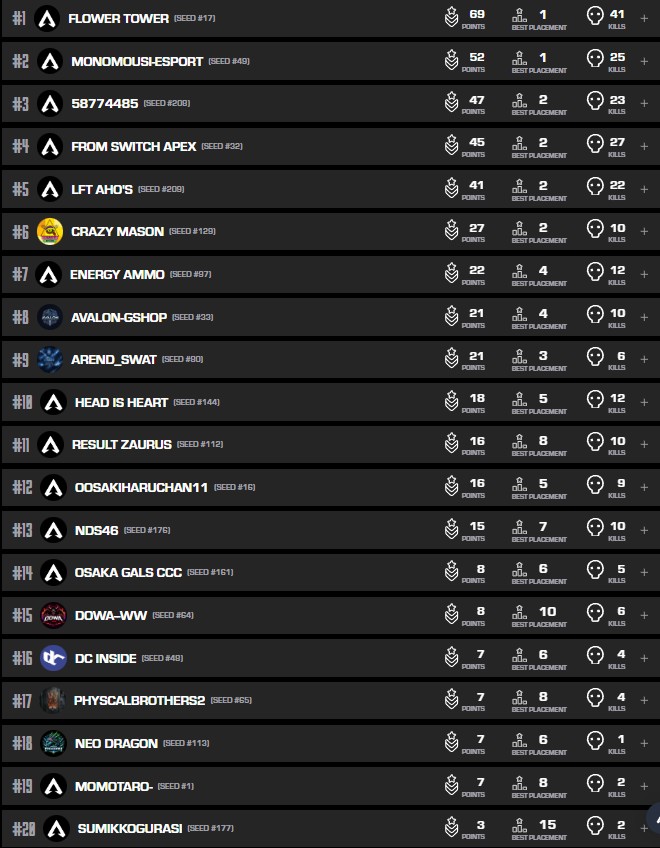Expand the Head Is Heart row
Screen dimensions: 660x848
[644, 403]
